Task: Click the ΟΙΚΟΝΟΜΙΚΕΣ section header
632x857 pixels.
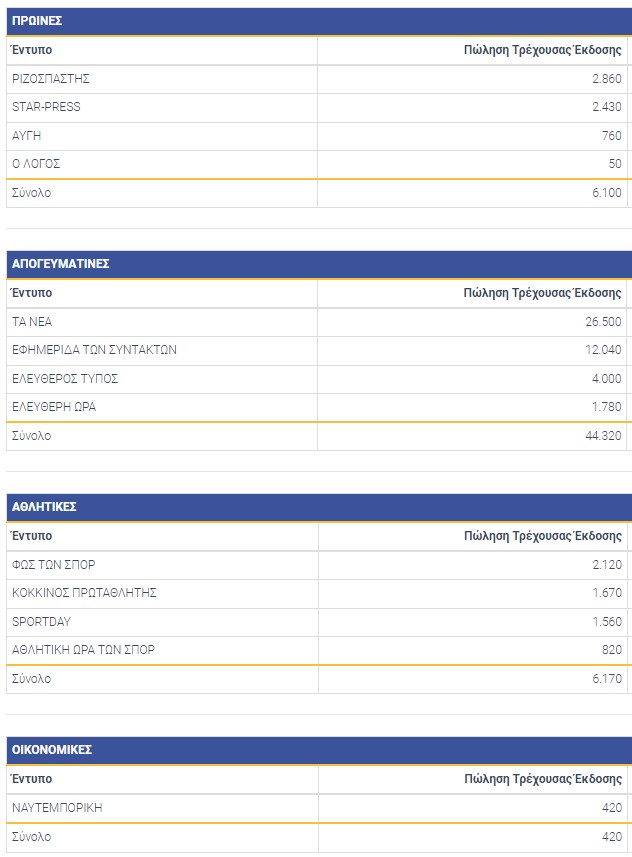Action: [52, 750]
